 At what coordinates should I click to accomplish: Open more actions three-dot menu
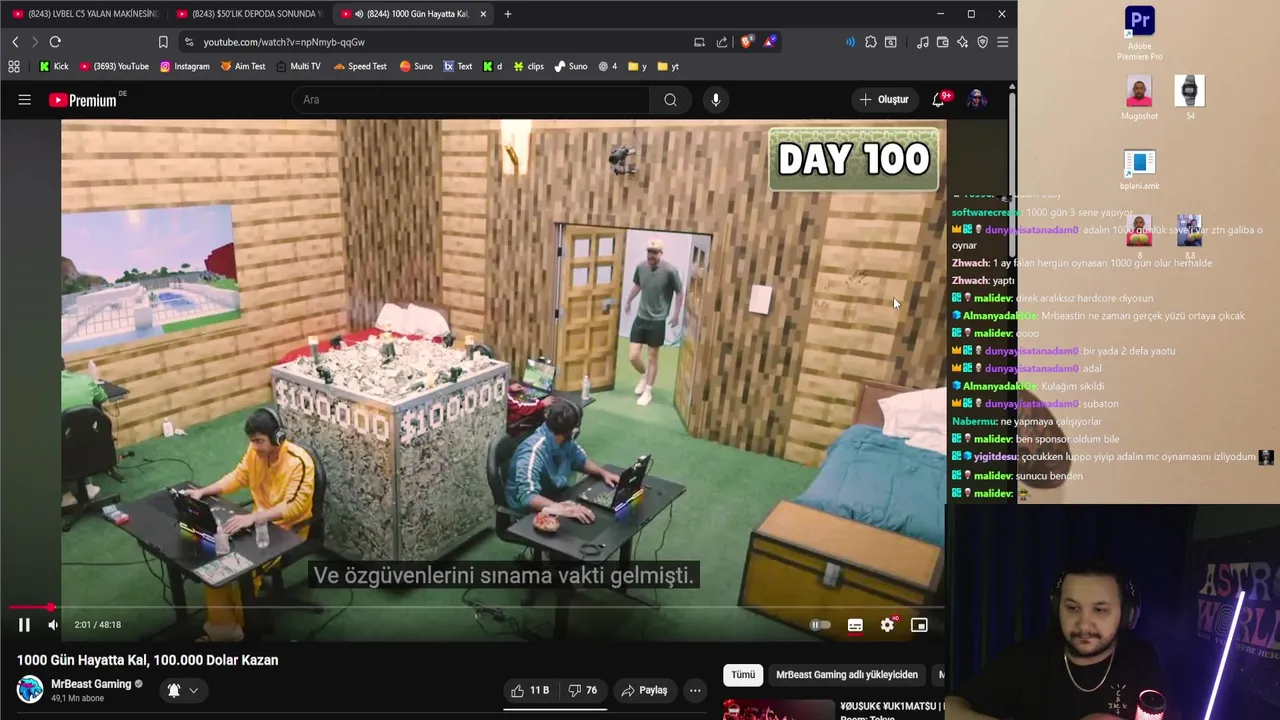695,690
